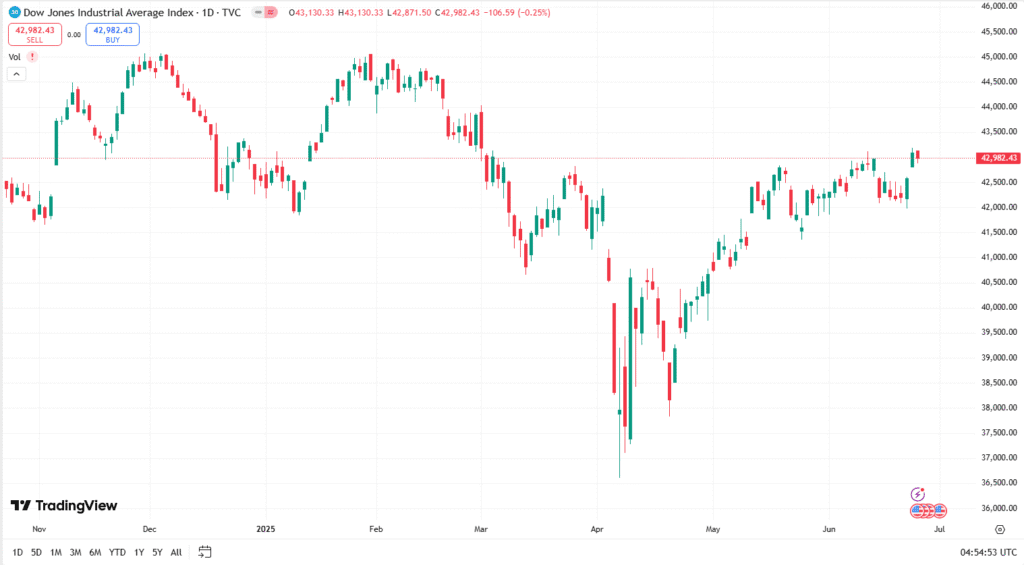Viewport: 1024px width, 565px height.
Task: Click the leftmost US flag event icon
Action: (917, 511)
